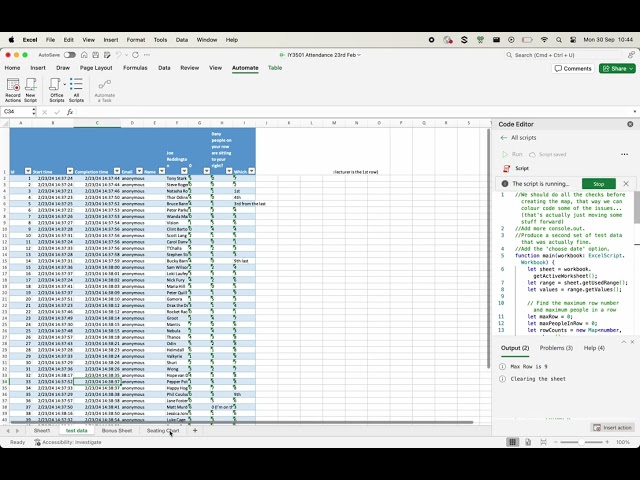Click the horizontal sheet scrollbar

pos(242,422)
